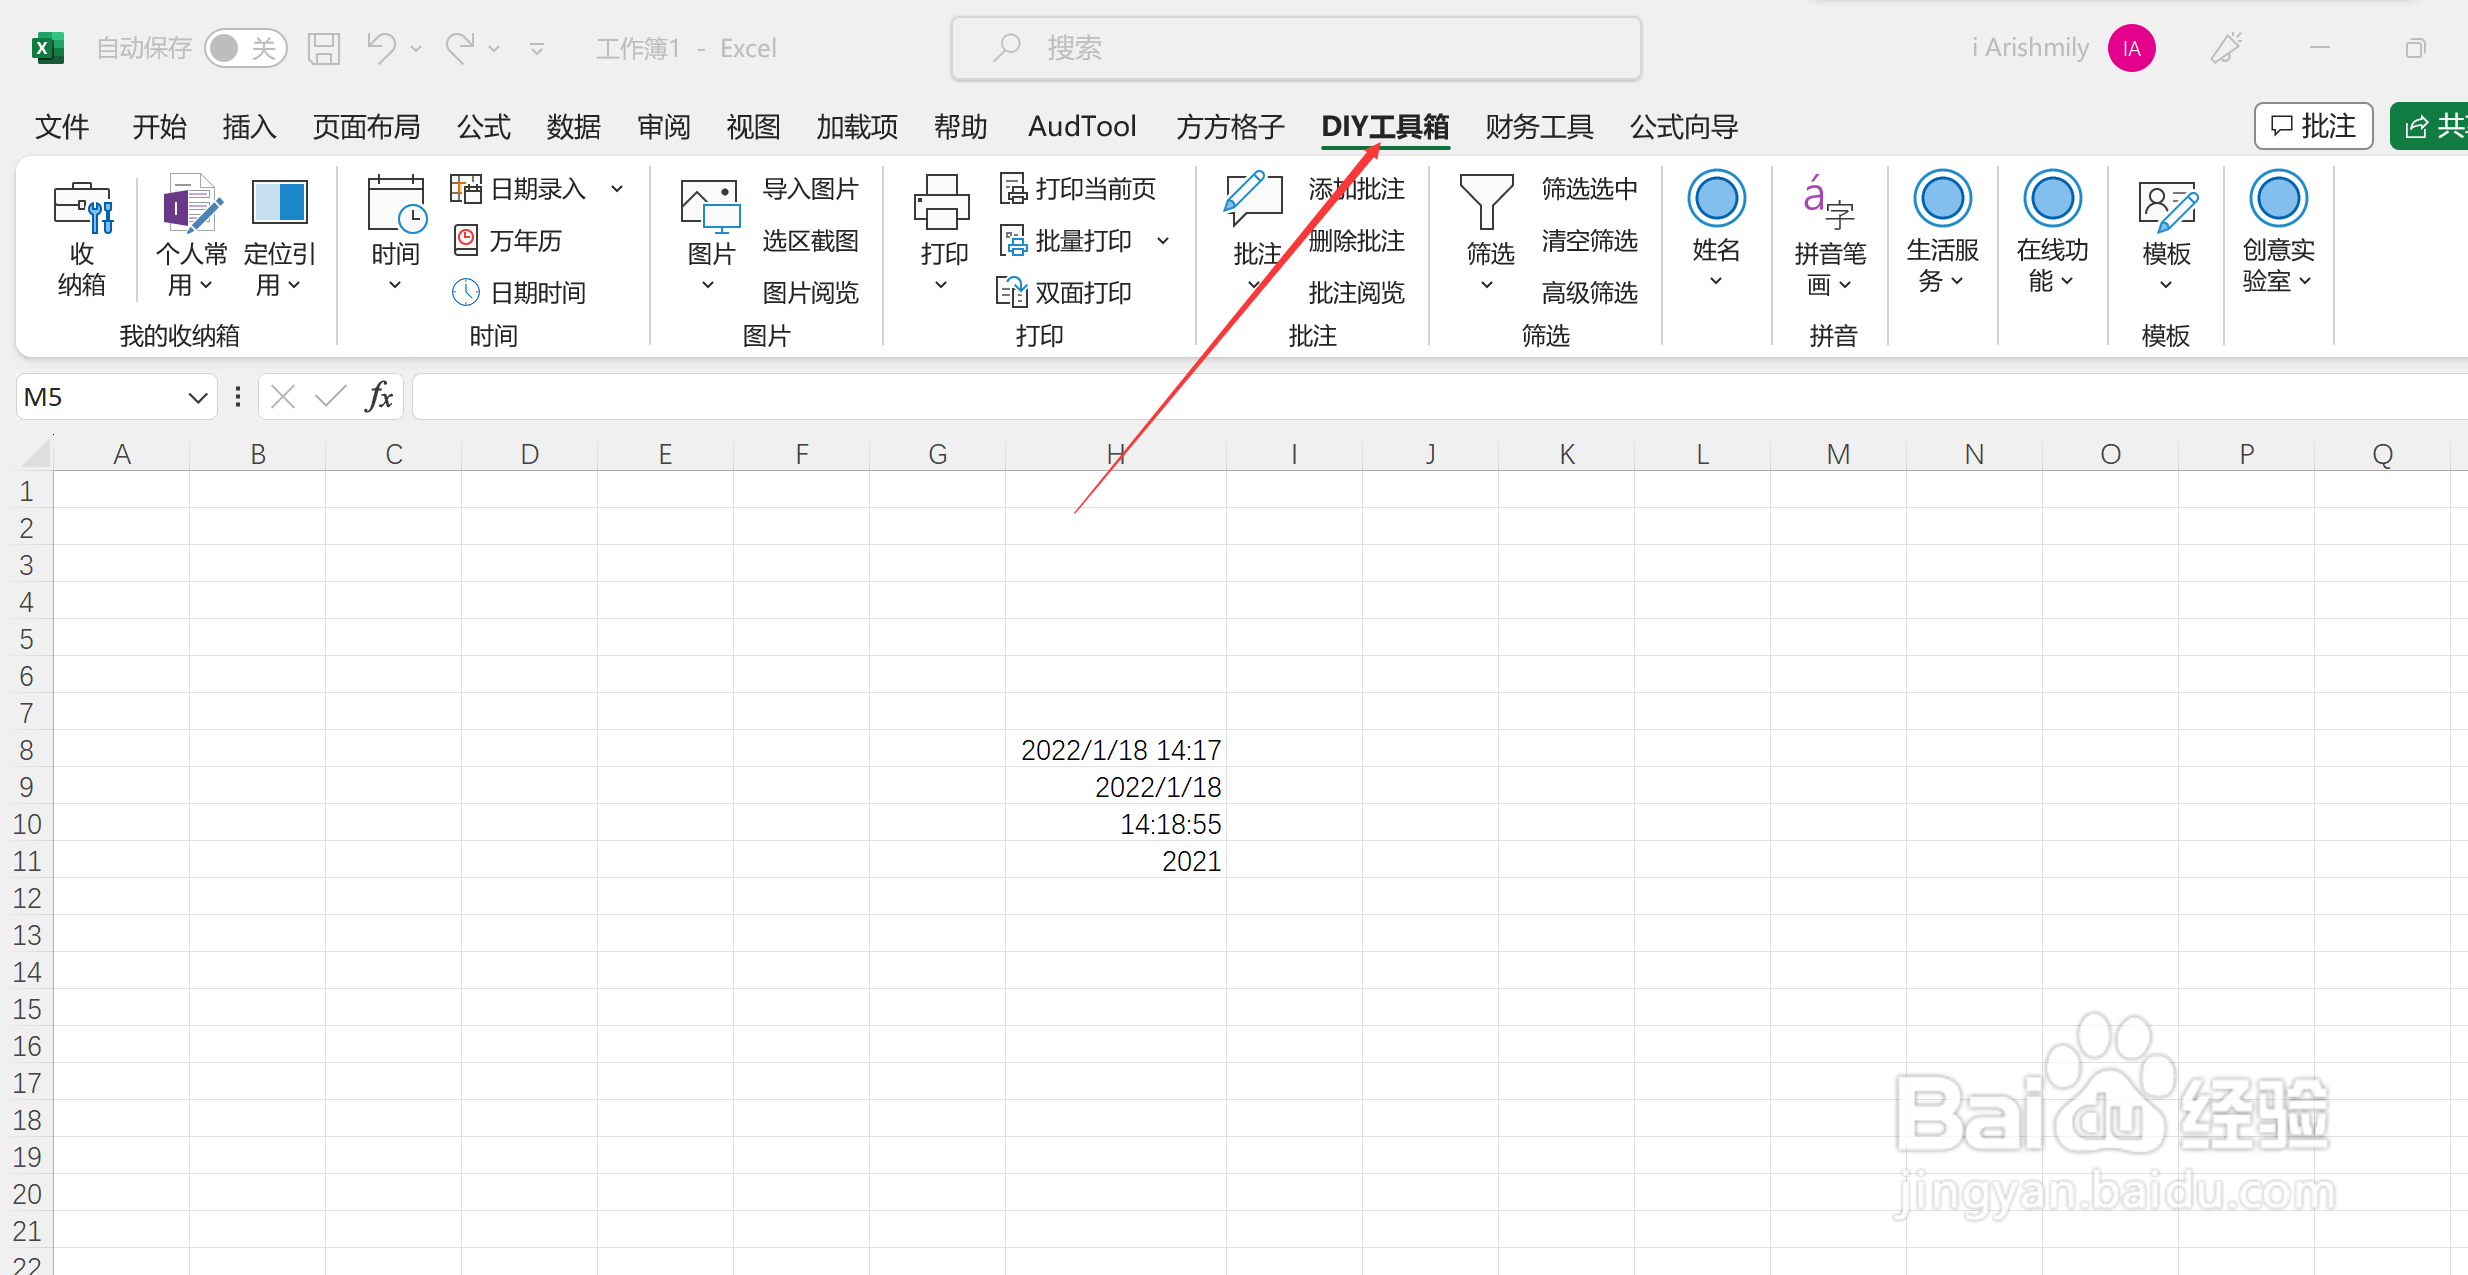Switch to the 数据 data tab

point(574,127)
